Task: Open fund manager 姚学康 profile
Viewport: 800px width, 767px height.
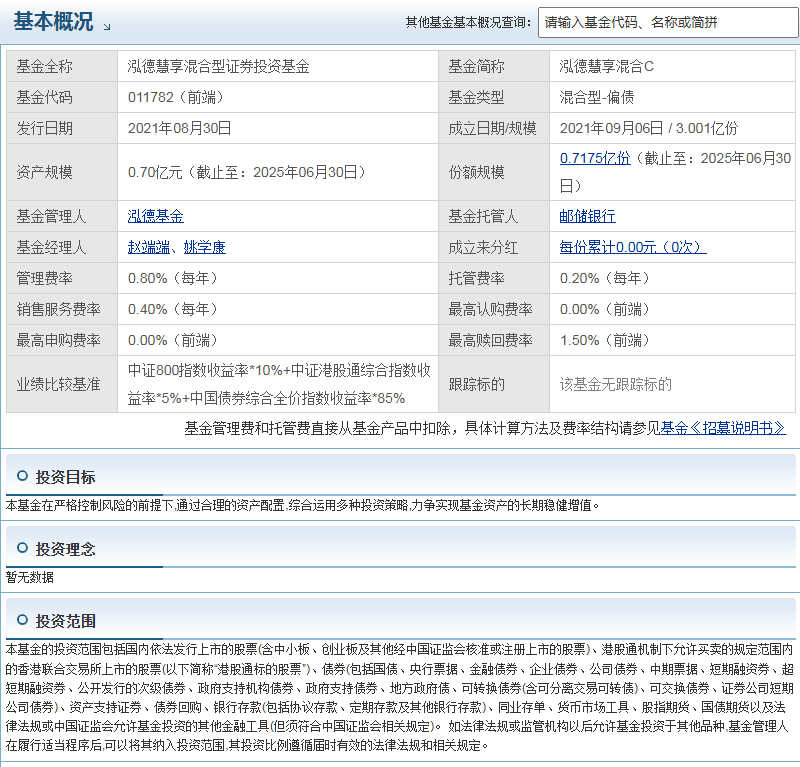Action: click(205, 248)
